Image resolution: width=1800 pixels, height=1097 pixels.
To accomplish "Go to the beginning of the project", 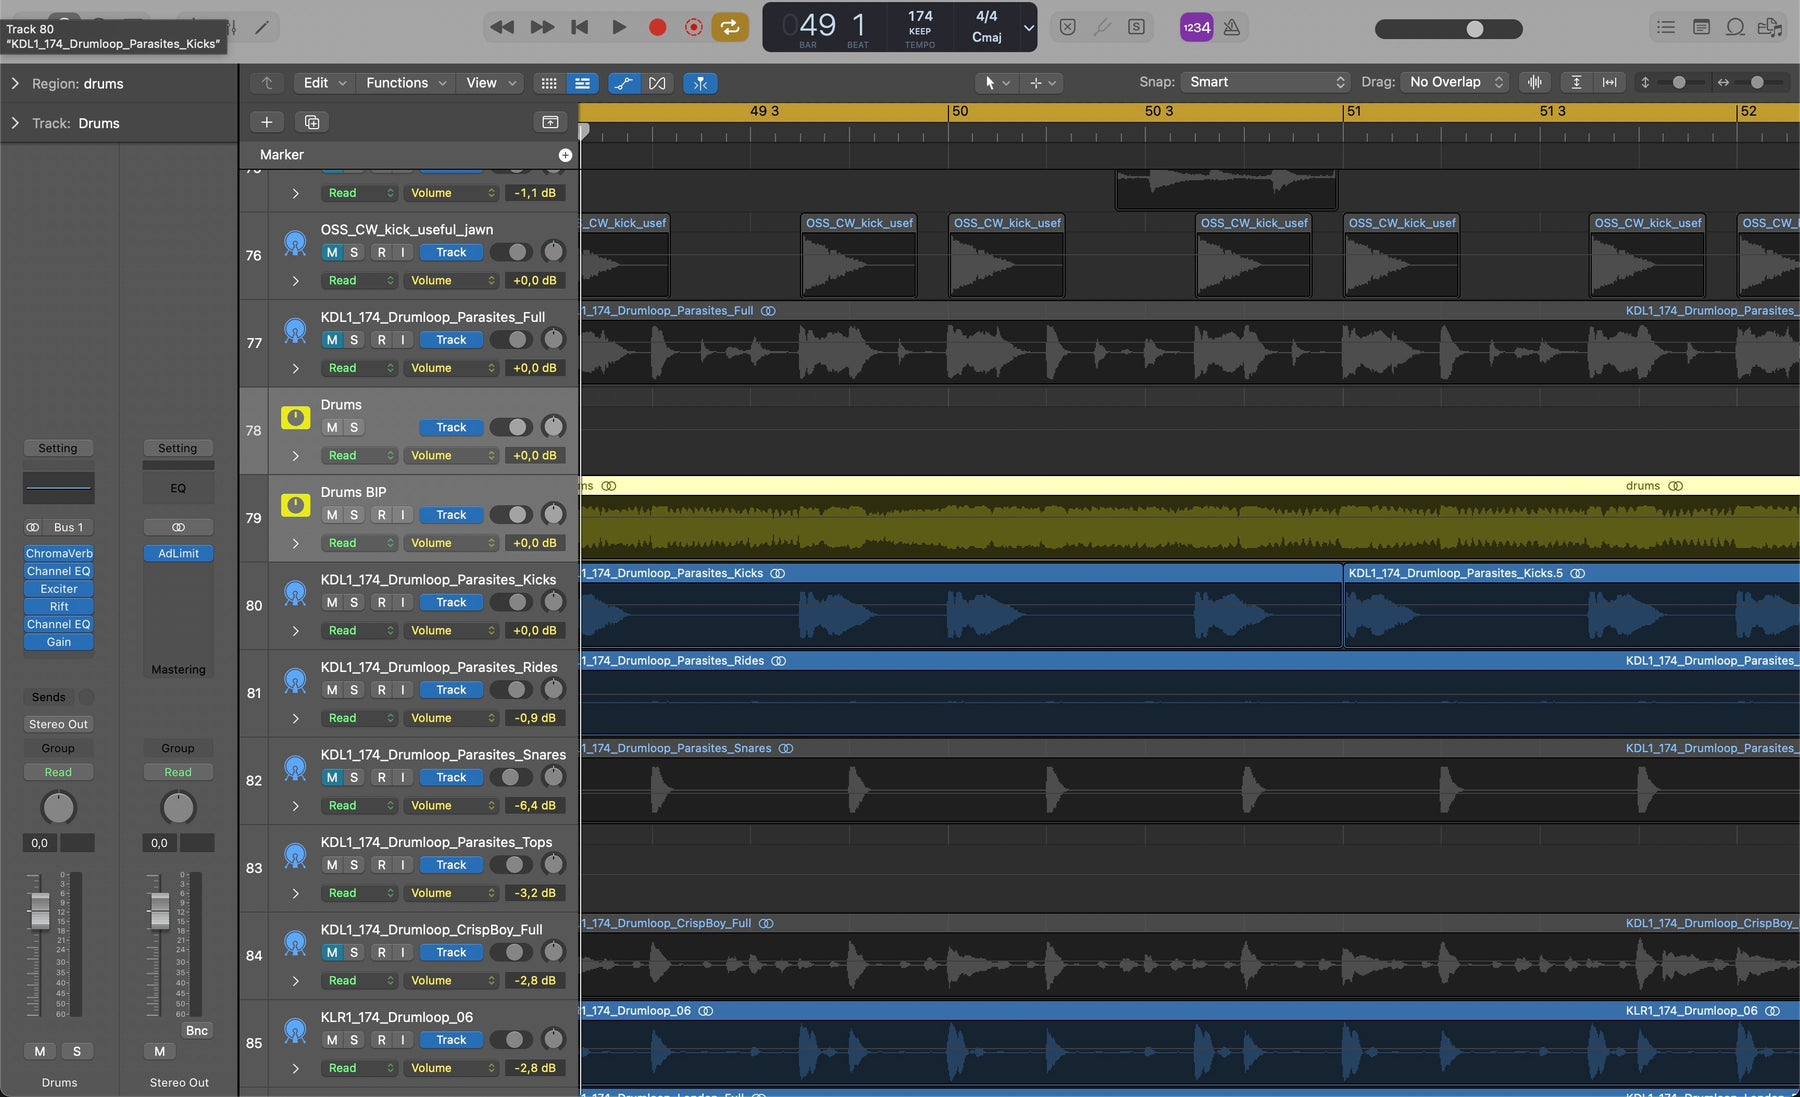I will pos(580,27).
